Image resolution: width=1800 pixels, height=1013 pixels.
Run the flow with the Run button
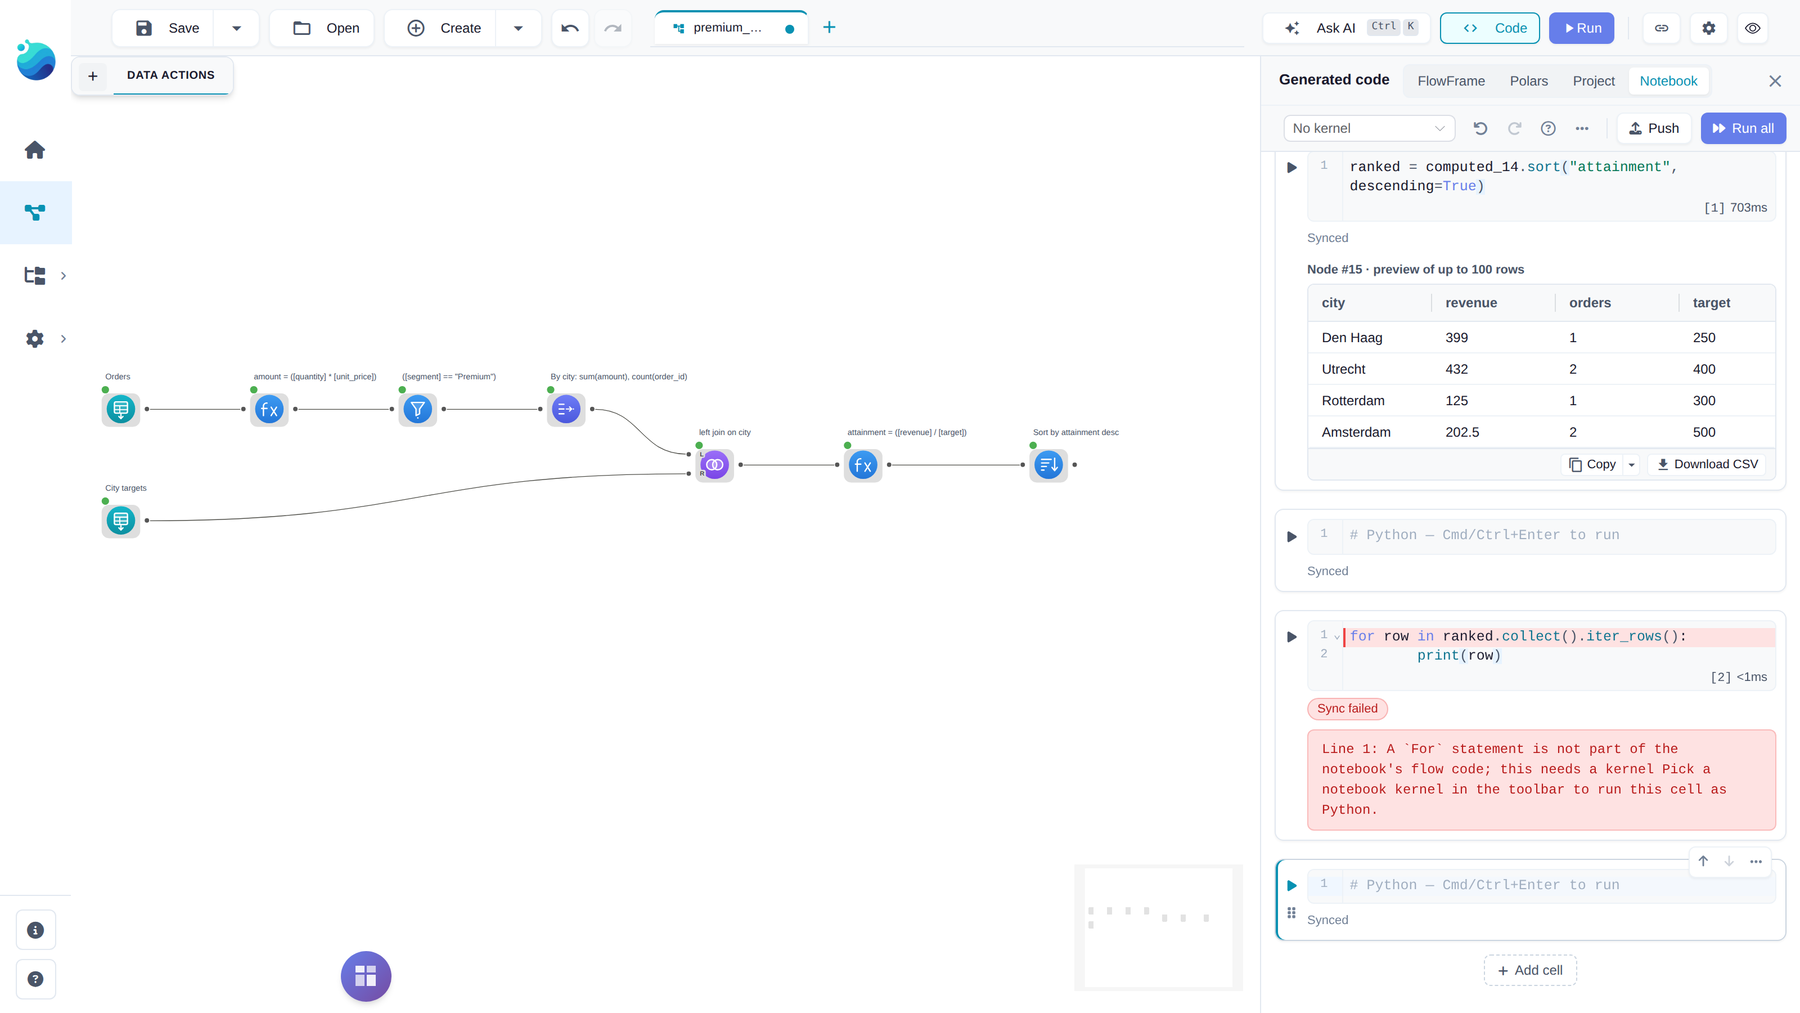click(1581, 28)
